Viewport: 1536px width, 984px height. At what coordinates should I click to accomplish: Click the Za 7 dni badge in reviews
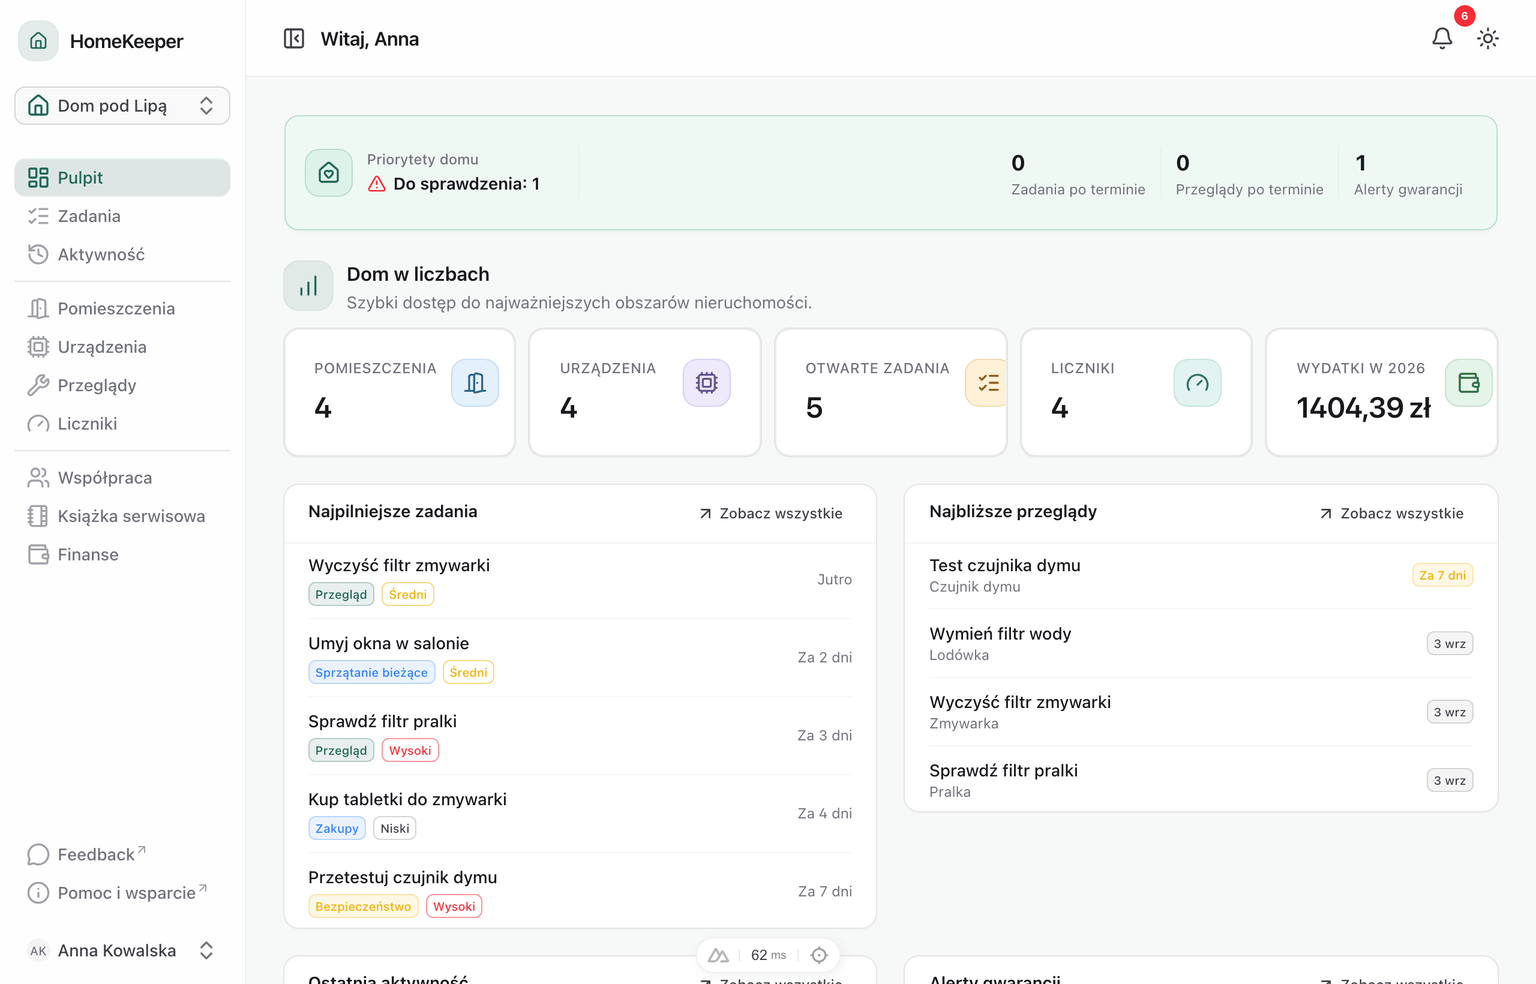[1443, 575]
